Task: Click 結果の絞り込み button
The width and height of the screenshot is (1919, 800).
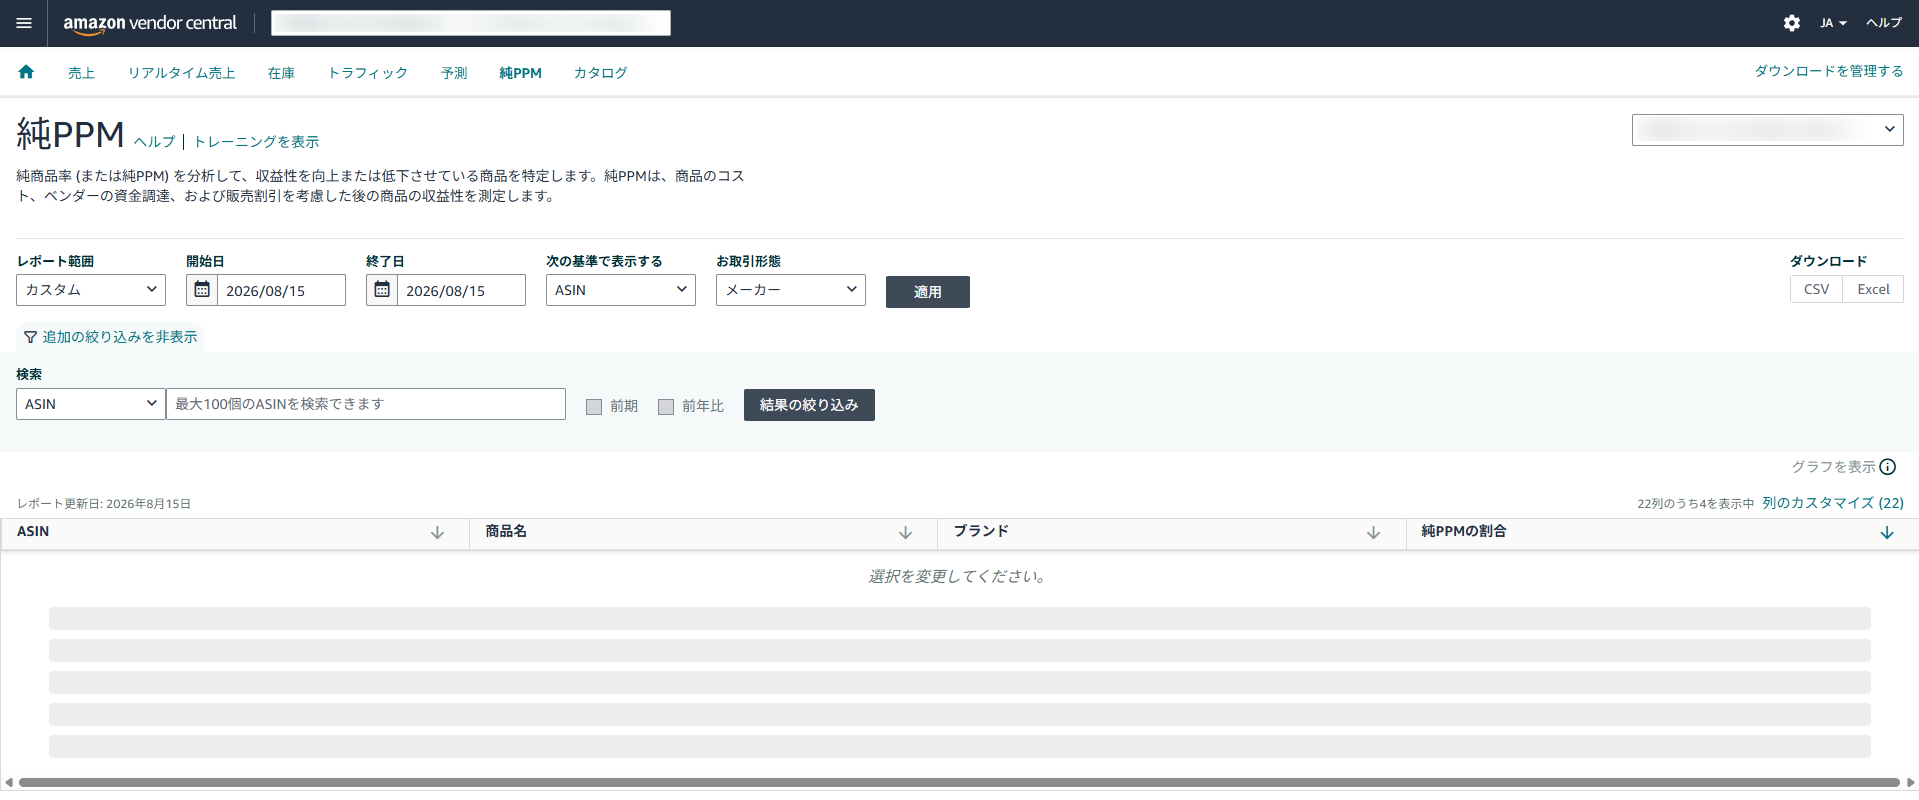Action: point(809,405)
